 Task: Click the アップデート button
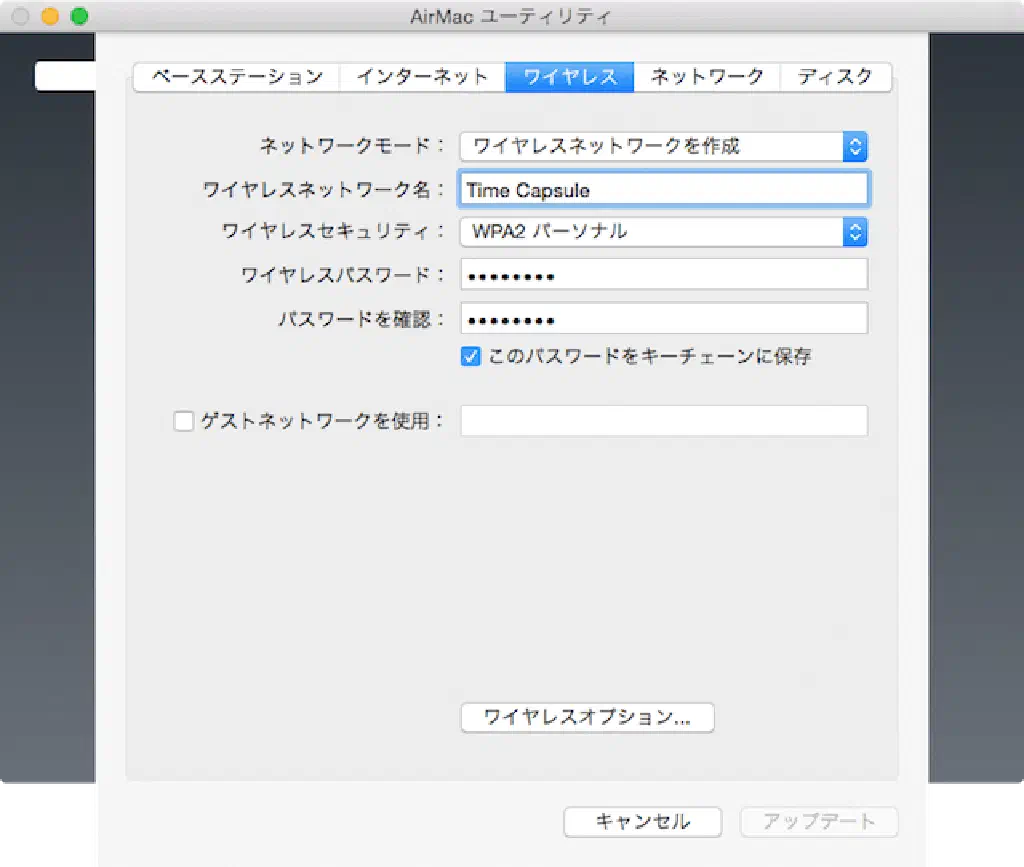pyautogui.click(x=818, y=822)
